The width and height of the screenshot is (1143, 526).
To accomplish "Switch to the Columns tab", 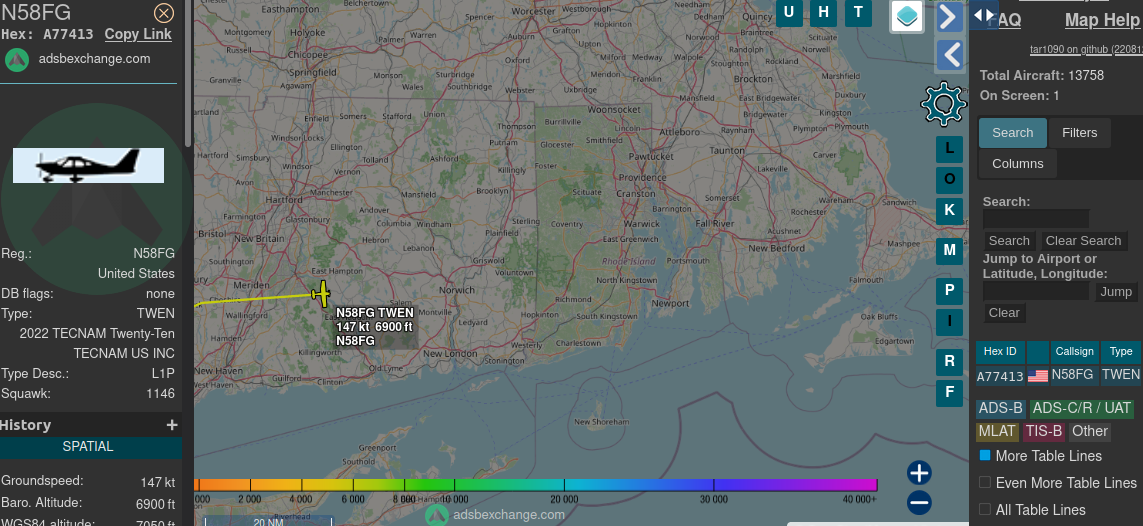I will [x=1018, y=164].
